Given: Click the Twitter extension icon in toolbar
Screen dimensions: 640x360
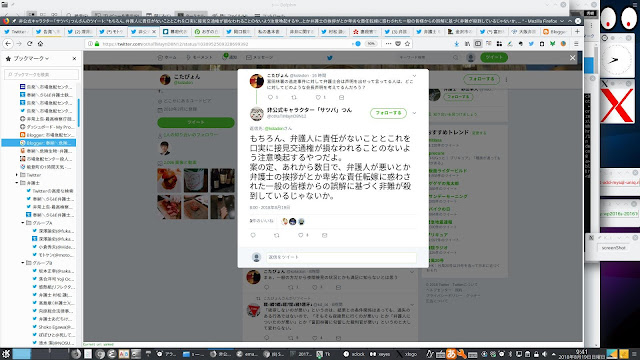Looking at the screenshot, I should [531, 44].
